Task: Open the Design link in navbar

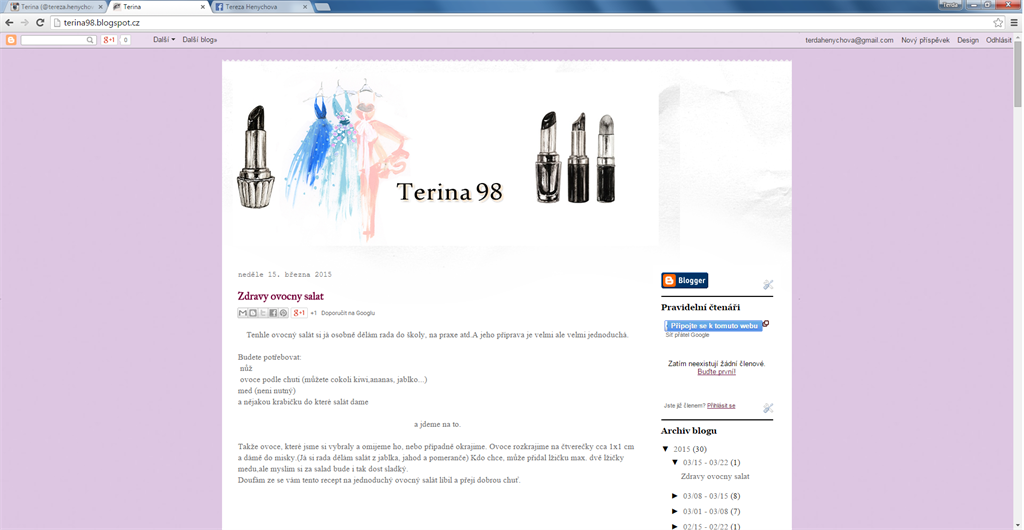Action: click(968, 40)
